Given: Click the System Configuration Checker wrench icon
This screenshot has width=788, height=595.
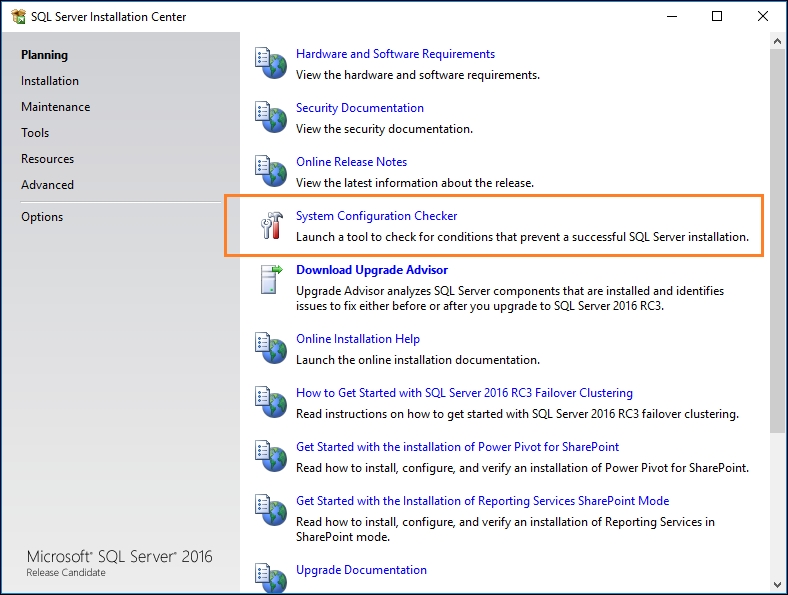Looking at the screenshot, I should [271, 225].
